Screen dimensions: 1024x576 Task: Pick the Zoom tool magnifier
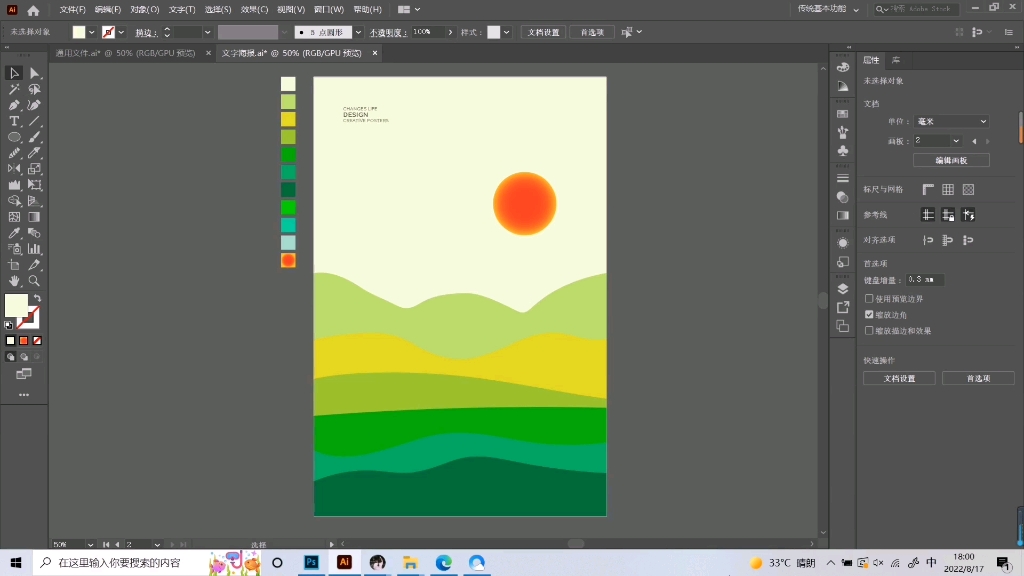[x=34, y=281]
